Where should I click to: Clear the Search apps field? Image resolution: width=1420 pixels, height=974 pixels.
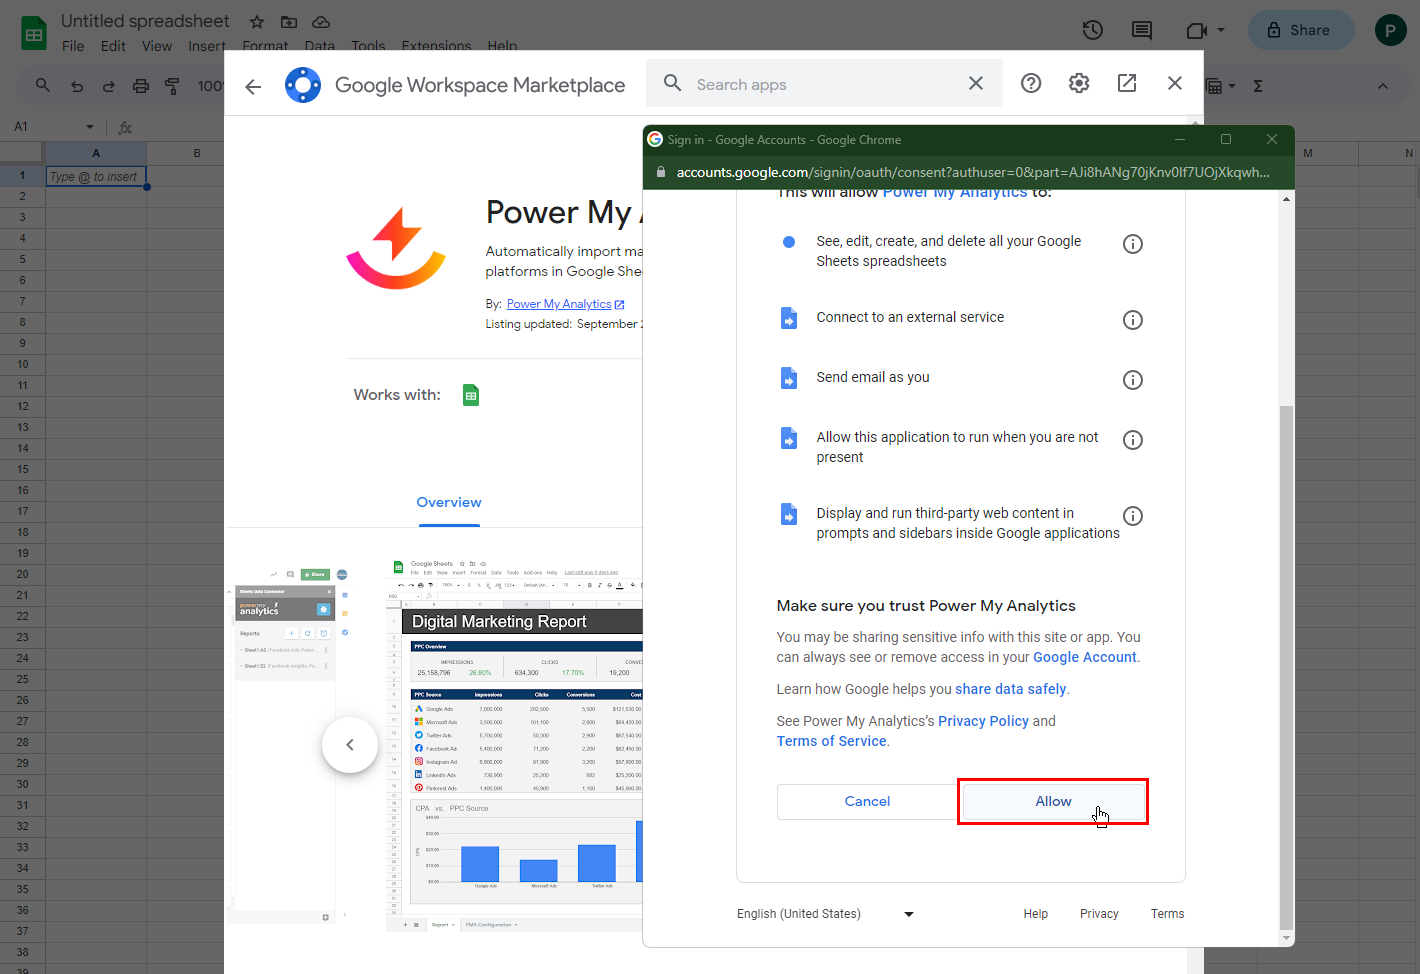[x=976, y=84]
